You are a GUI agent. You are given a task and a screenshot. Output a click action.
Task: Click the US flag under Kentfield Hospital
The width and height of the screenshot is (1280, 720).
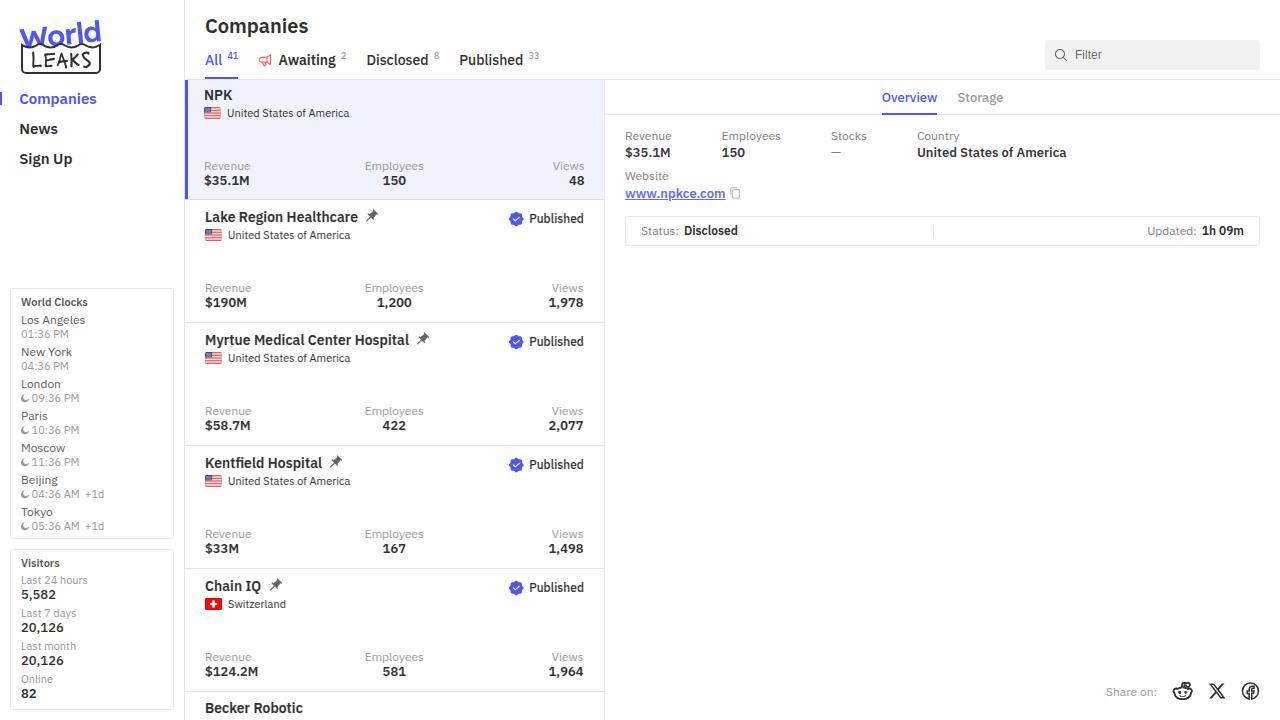213,482
